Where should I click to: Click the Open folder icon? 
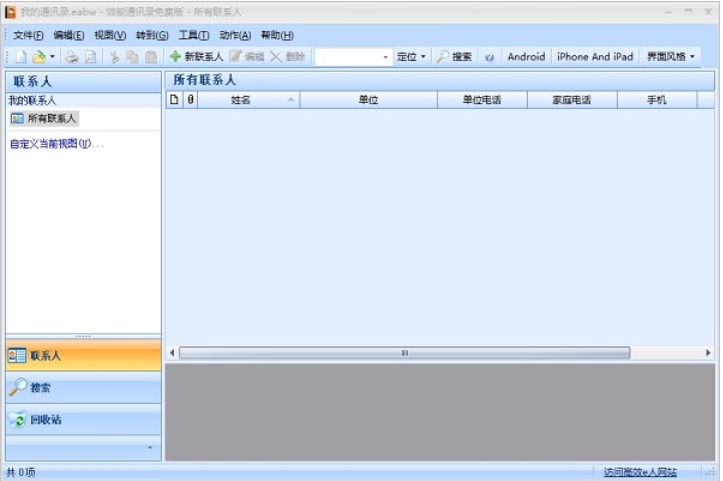click(x=39, y=57)
